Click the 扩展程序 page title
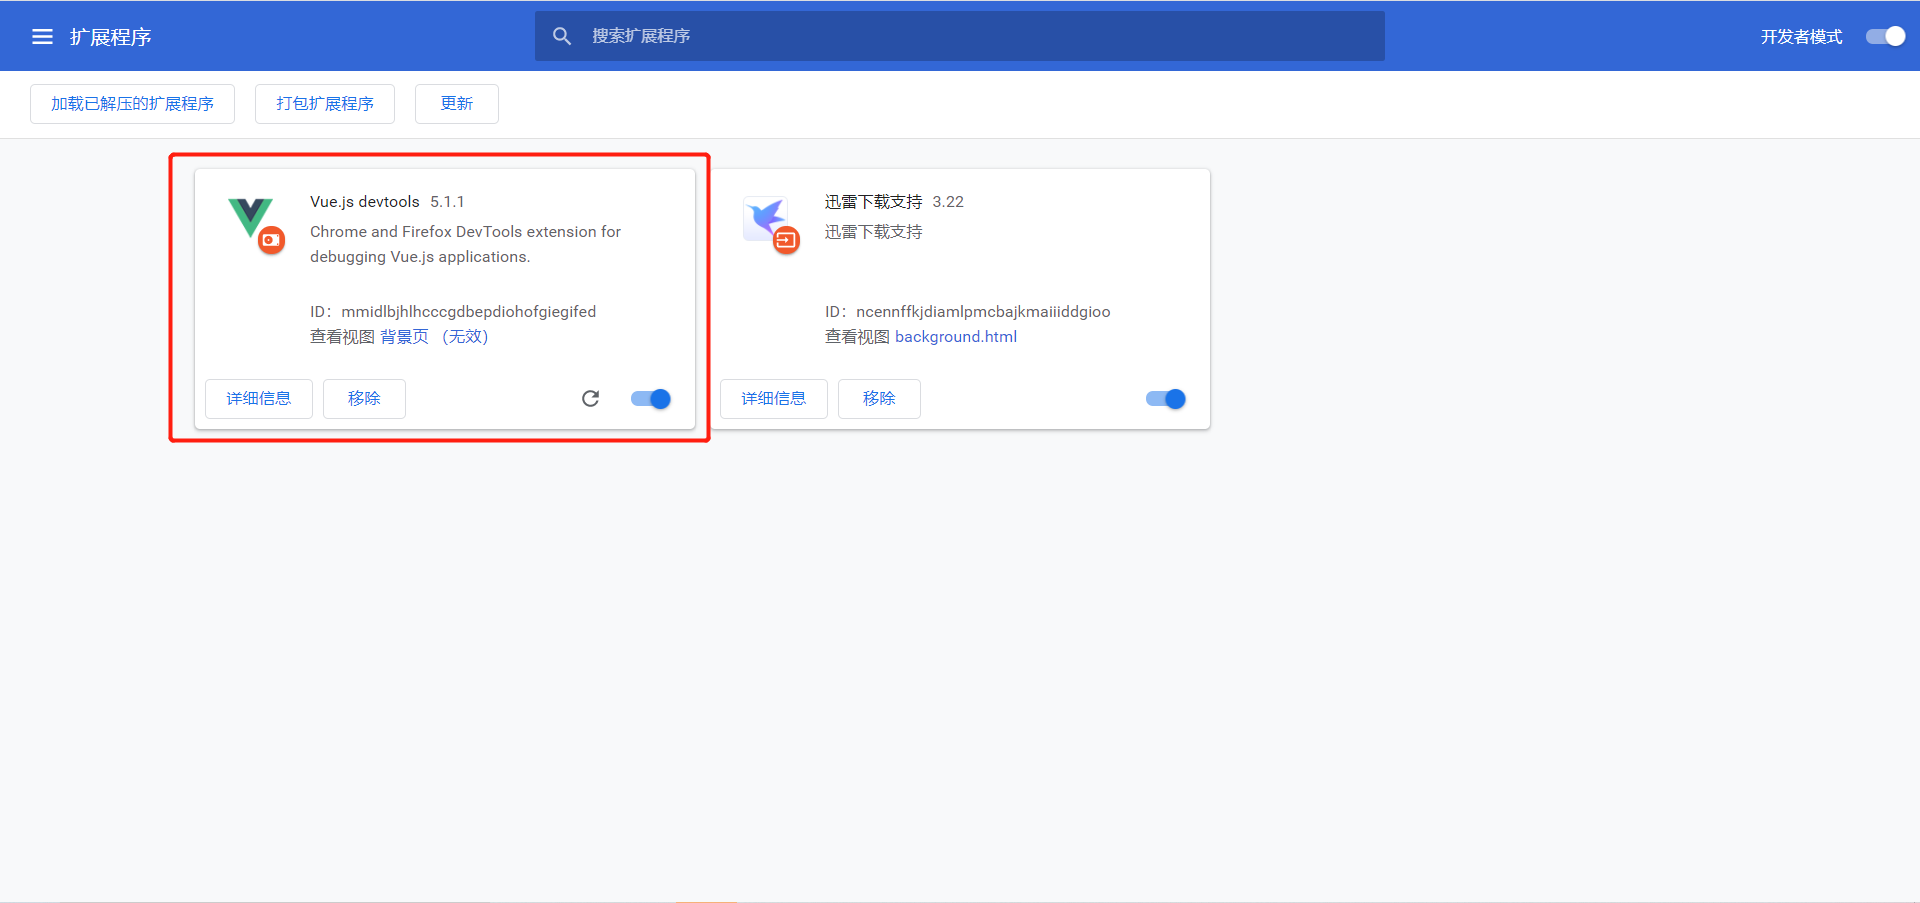This screenshot has height=903, width=1920. [x=111, y=37]
